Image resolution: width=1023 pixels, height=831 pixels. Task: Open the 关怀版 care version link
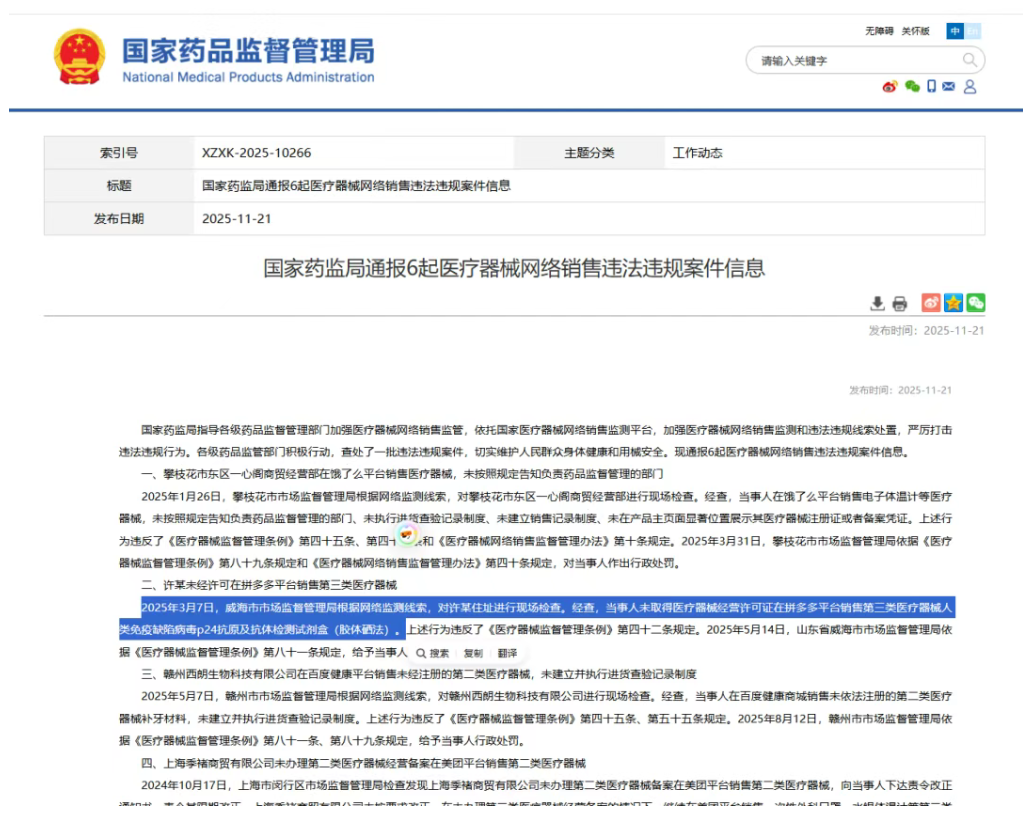click(x=915, y=31)
